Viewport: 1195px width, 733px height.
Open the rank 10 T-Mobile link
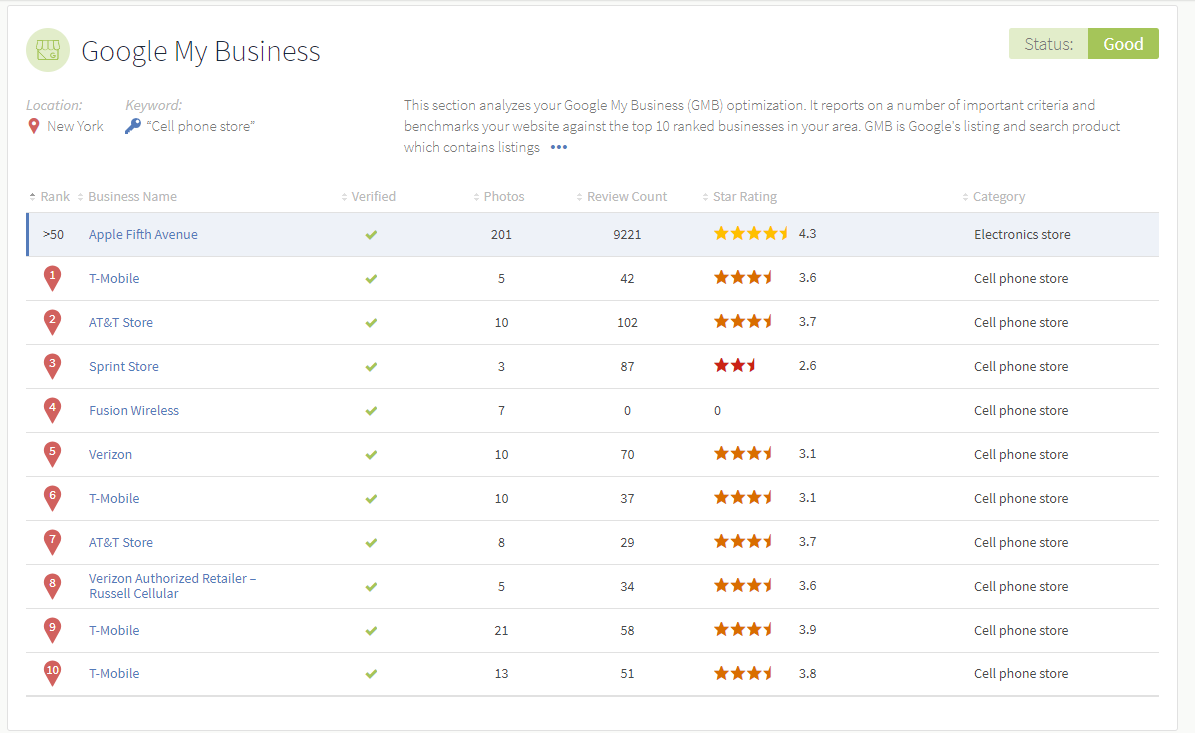[x=114, y=674]
